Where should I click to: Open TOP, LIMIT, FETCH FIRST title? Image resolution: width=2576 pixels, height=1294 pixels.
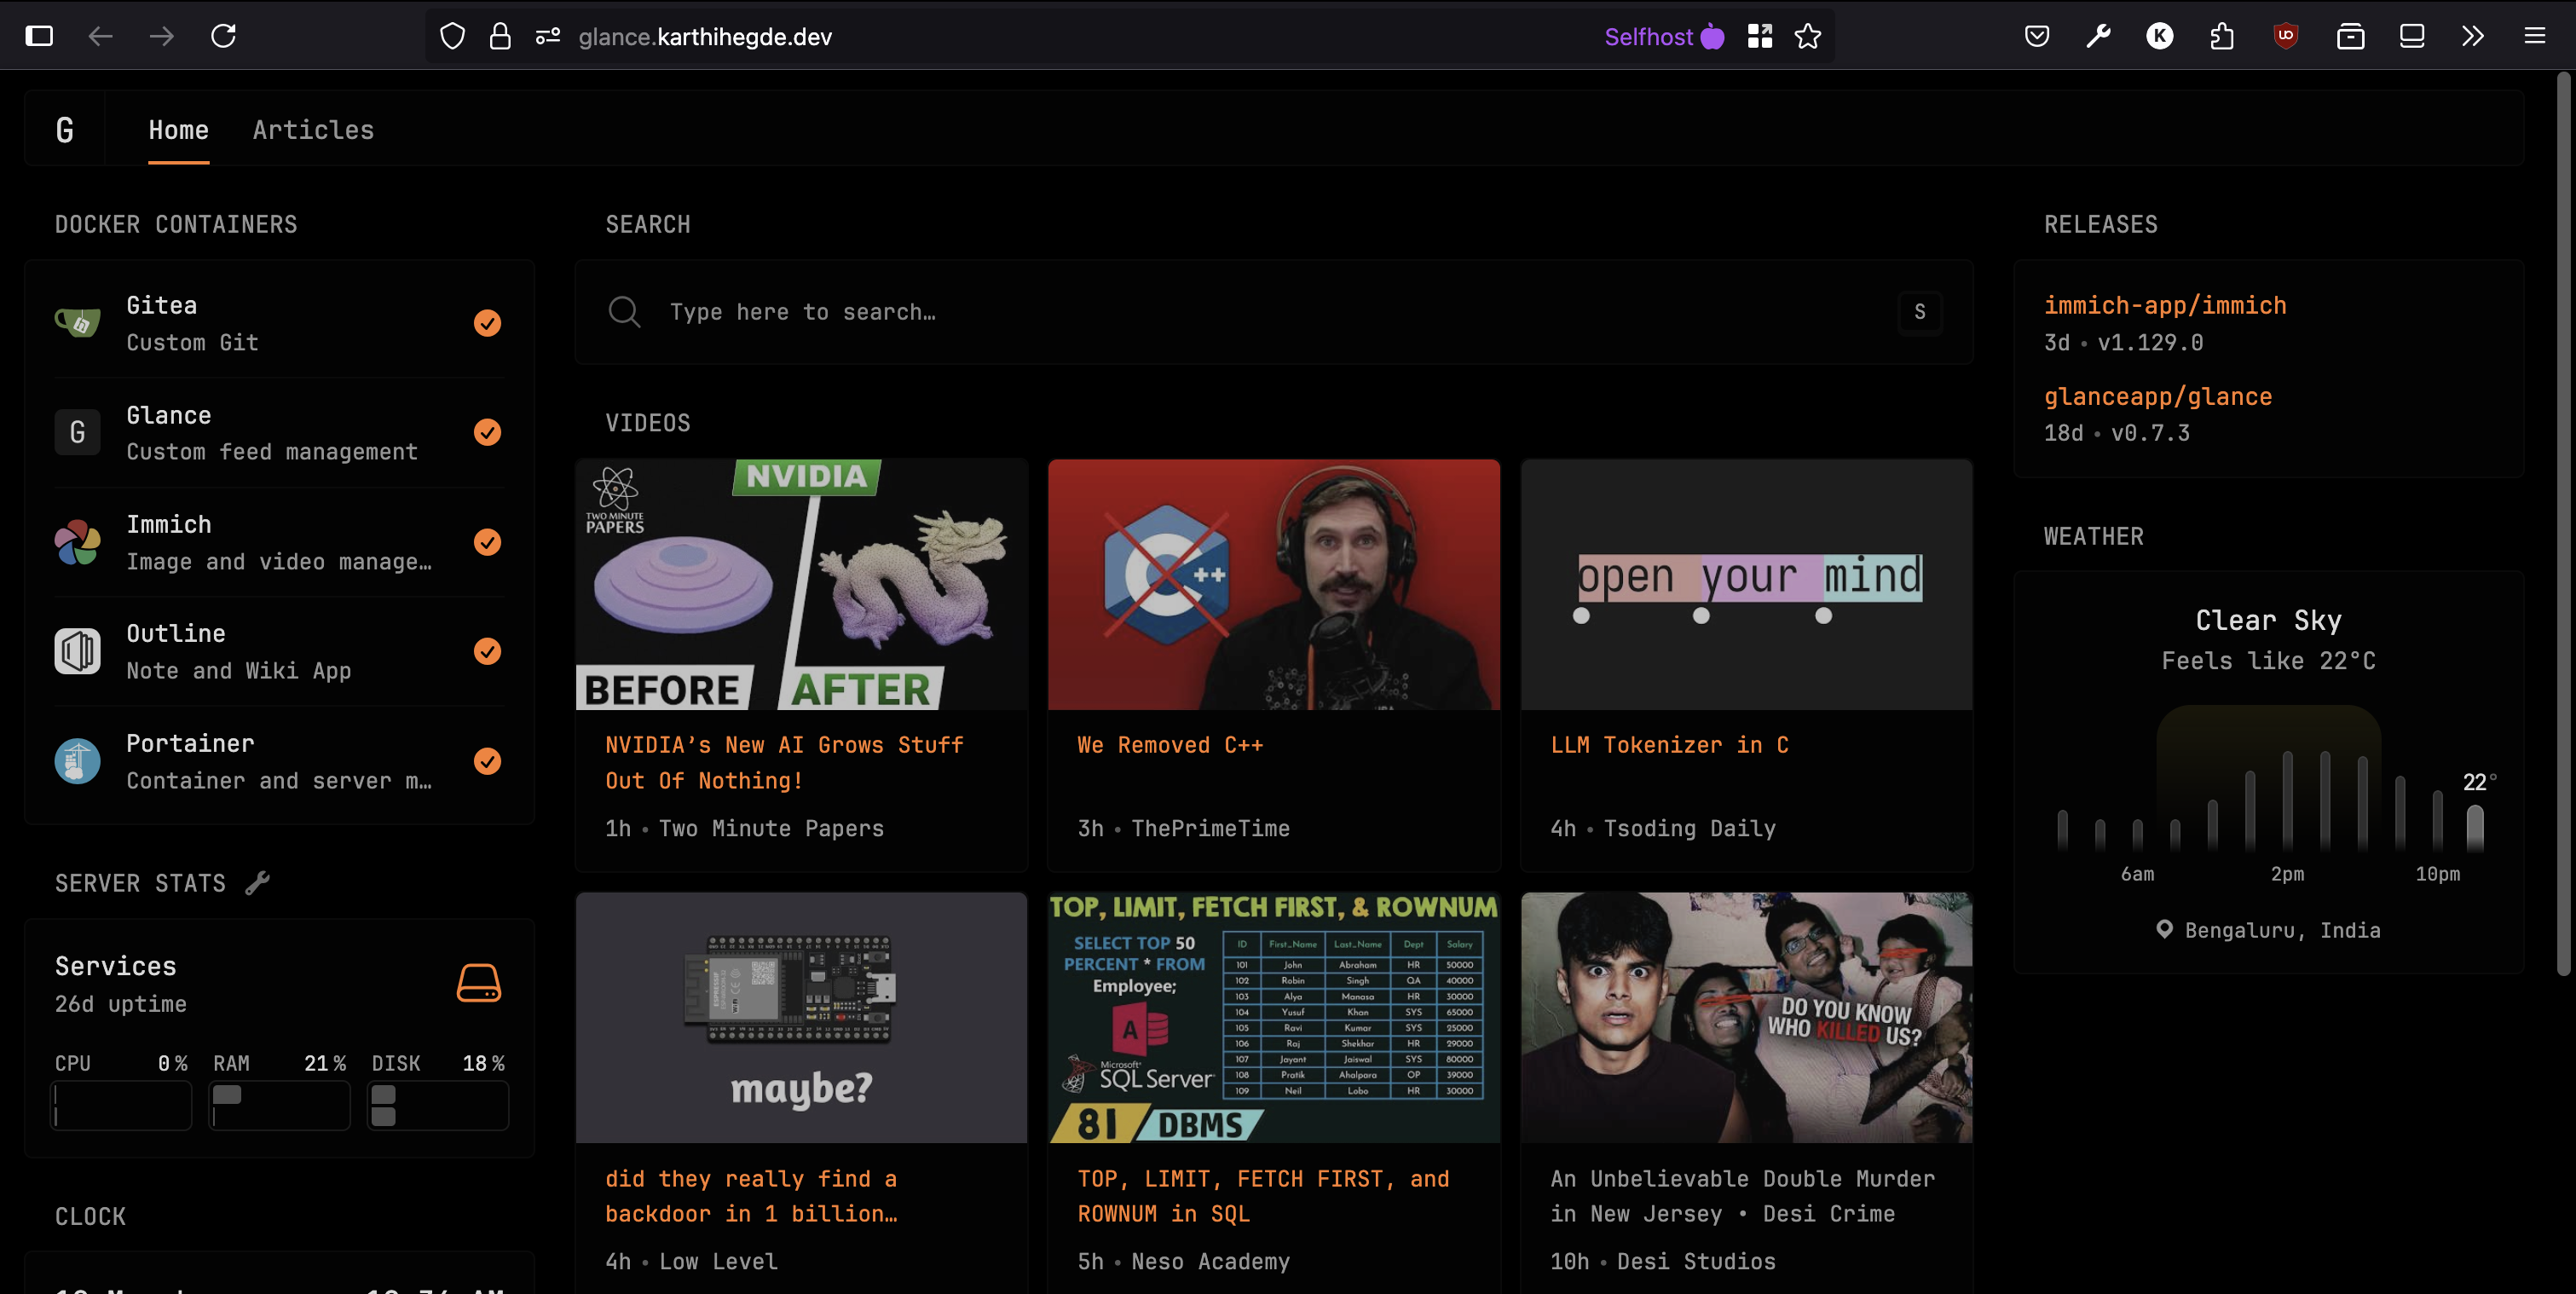[1263, 1196]
